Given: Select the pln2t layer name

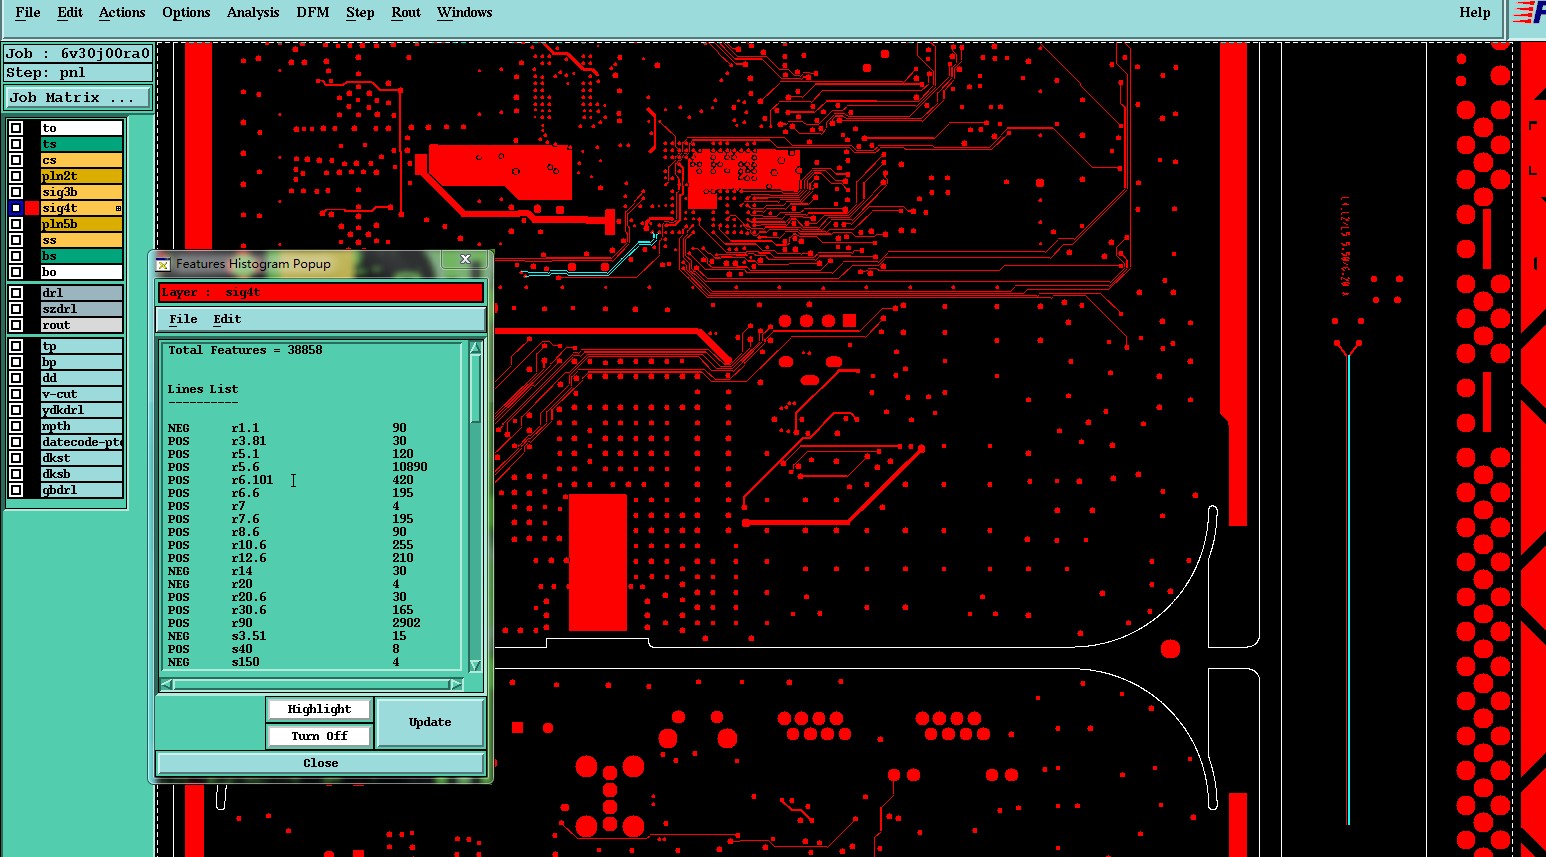Looking at the screenshot, I should [81, 176].
